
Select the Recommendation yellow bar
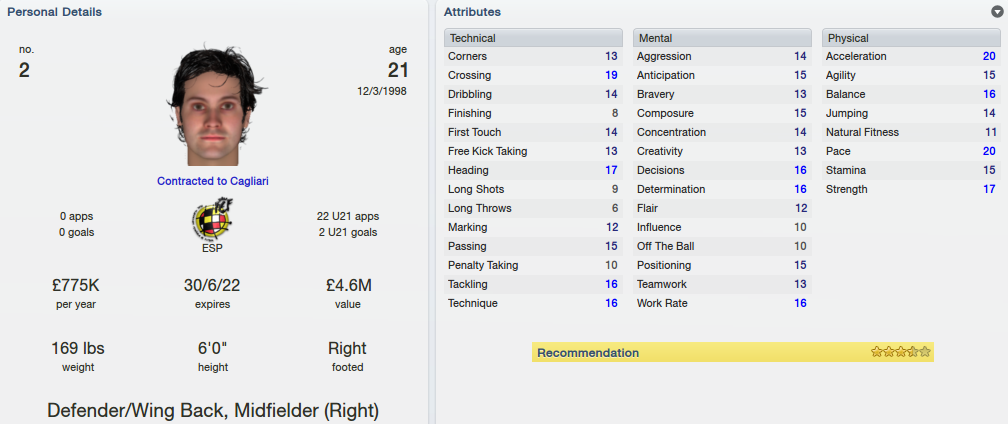[x=733, y=352]
